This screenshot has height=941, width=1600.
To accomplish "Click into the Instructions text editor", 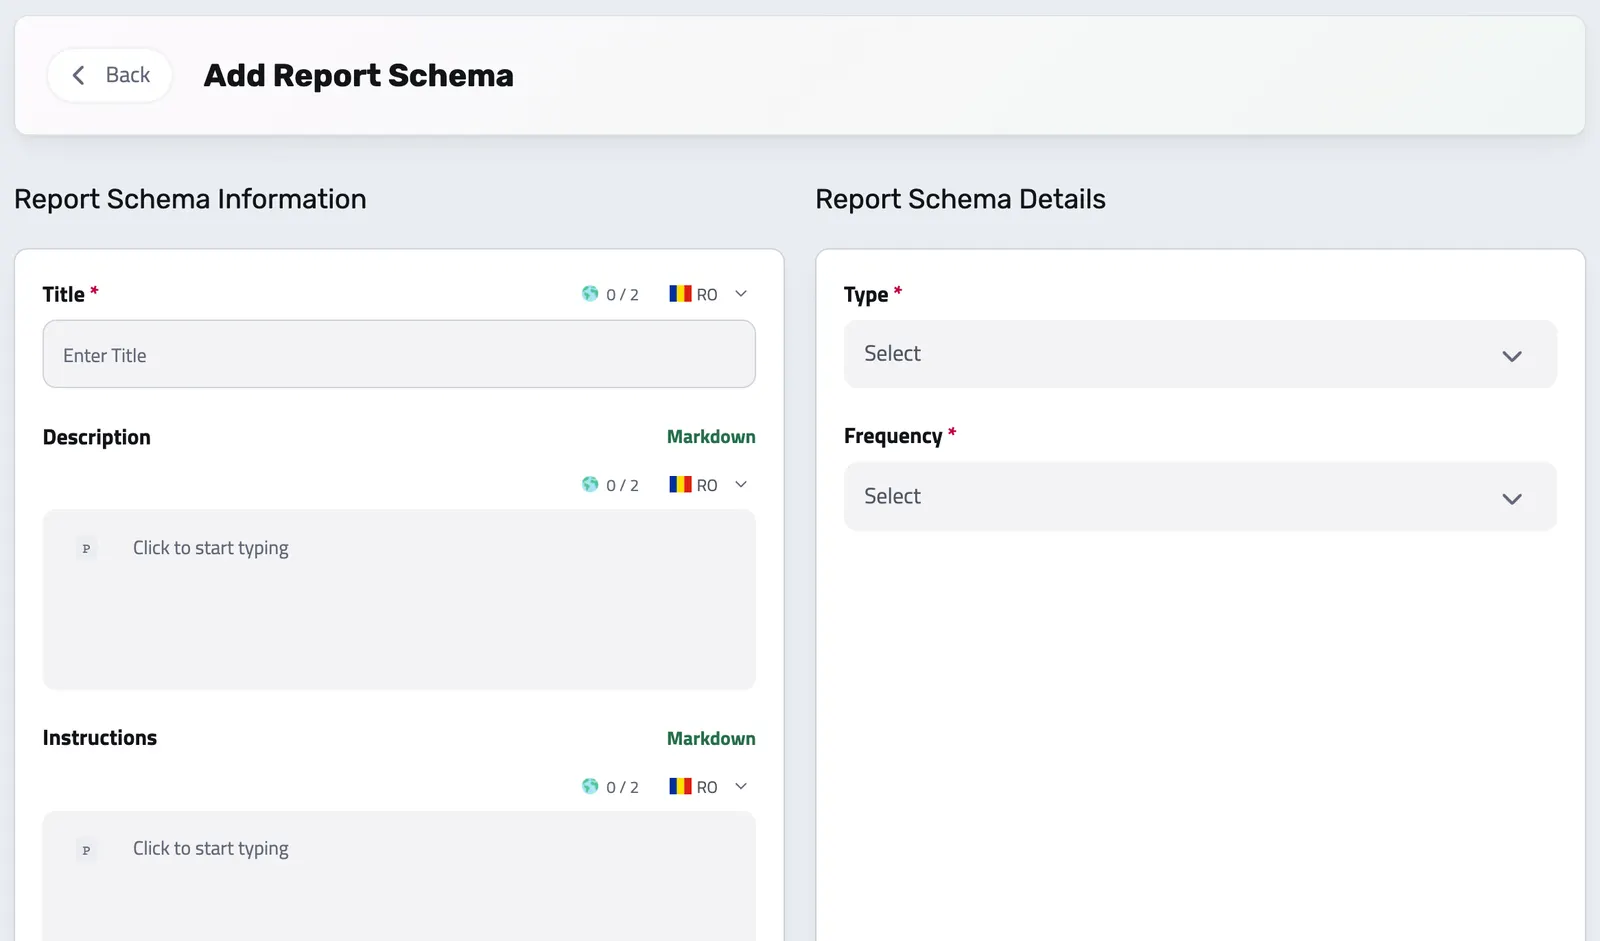I will (399, 877).
